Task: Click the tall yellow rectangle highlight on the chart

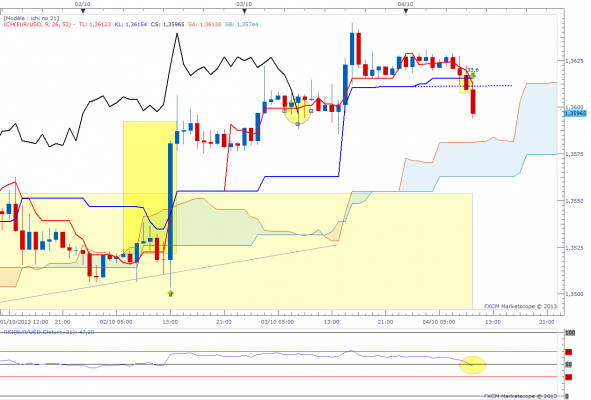Action: (150, 187)
